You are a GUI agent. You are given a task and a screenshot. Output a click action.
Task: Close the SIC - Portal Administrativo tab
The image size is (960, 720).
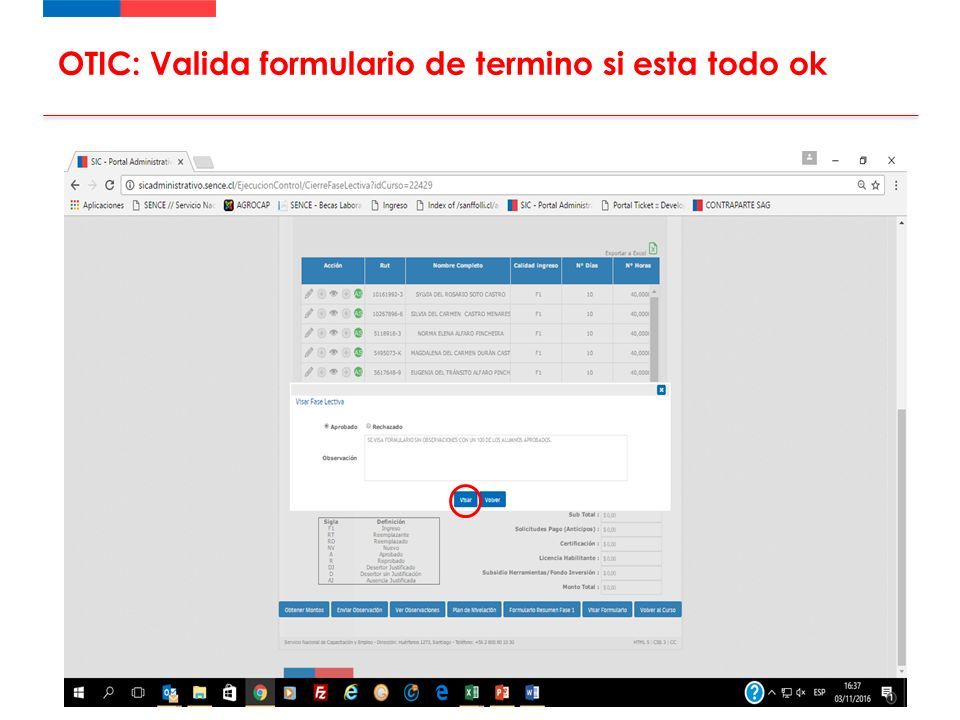point(181,162)
